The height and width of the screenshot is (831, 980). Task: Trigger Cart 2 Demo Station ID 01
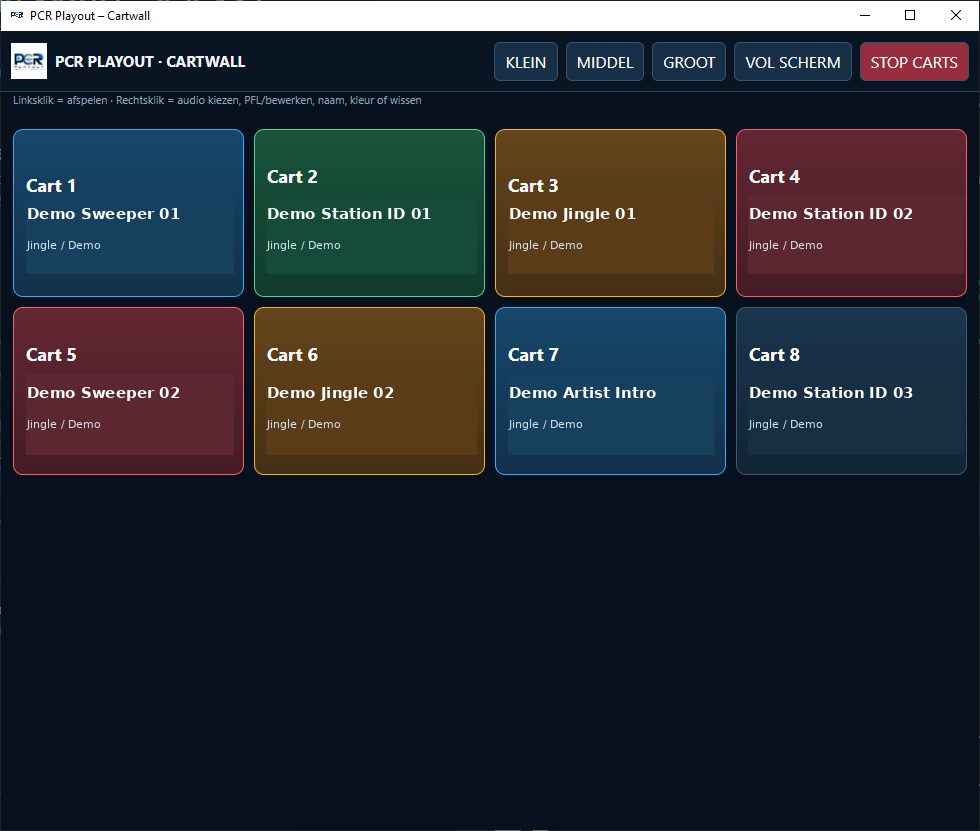tap(369, 213)
